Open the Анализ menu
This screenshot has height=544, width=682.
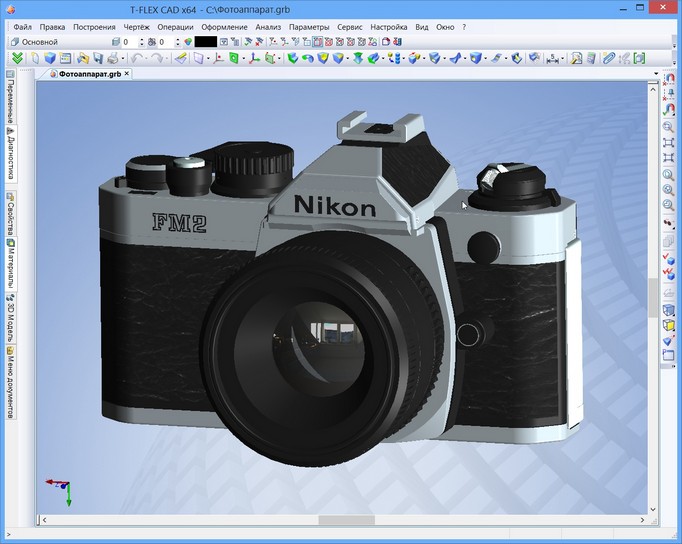point(268,27)
